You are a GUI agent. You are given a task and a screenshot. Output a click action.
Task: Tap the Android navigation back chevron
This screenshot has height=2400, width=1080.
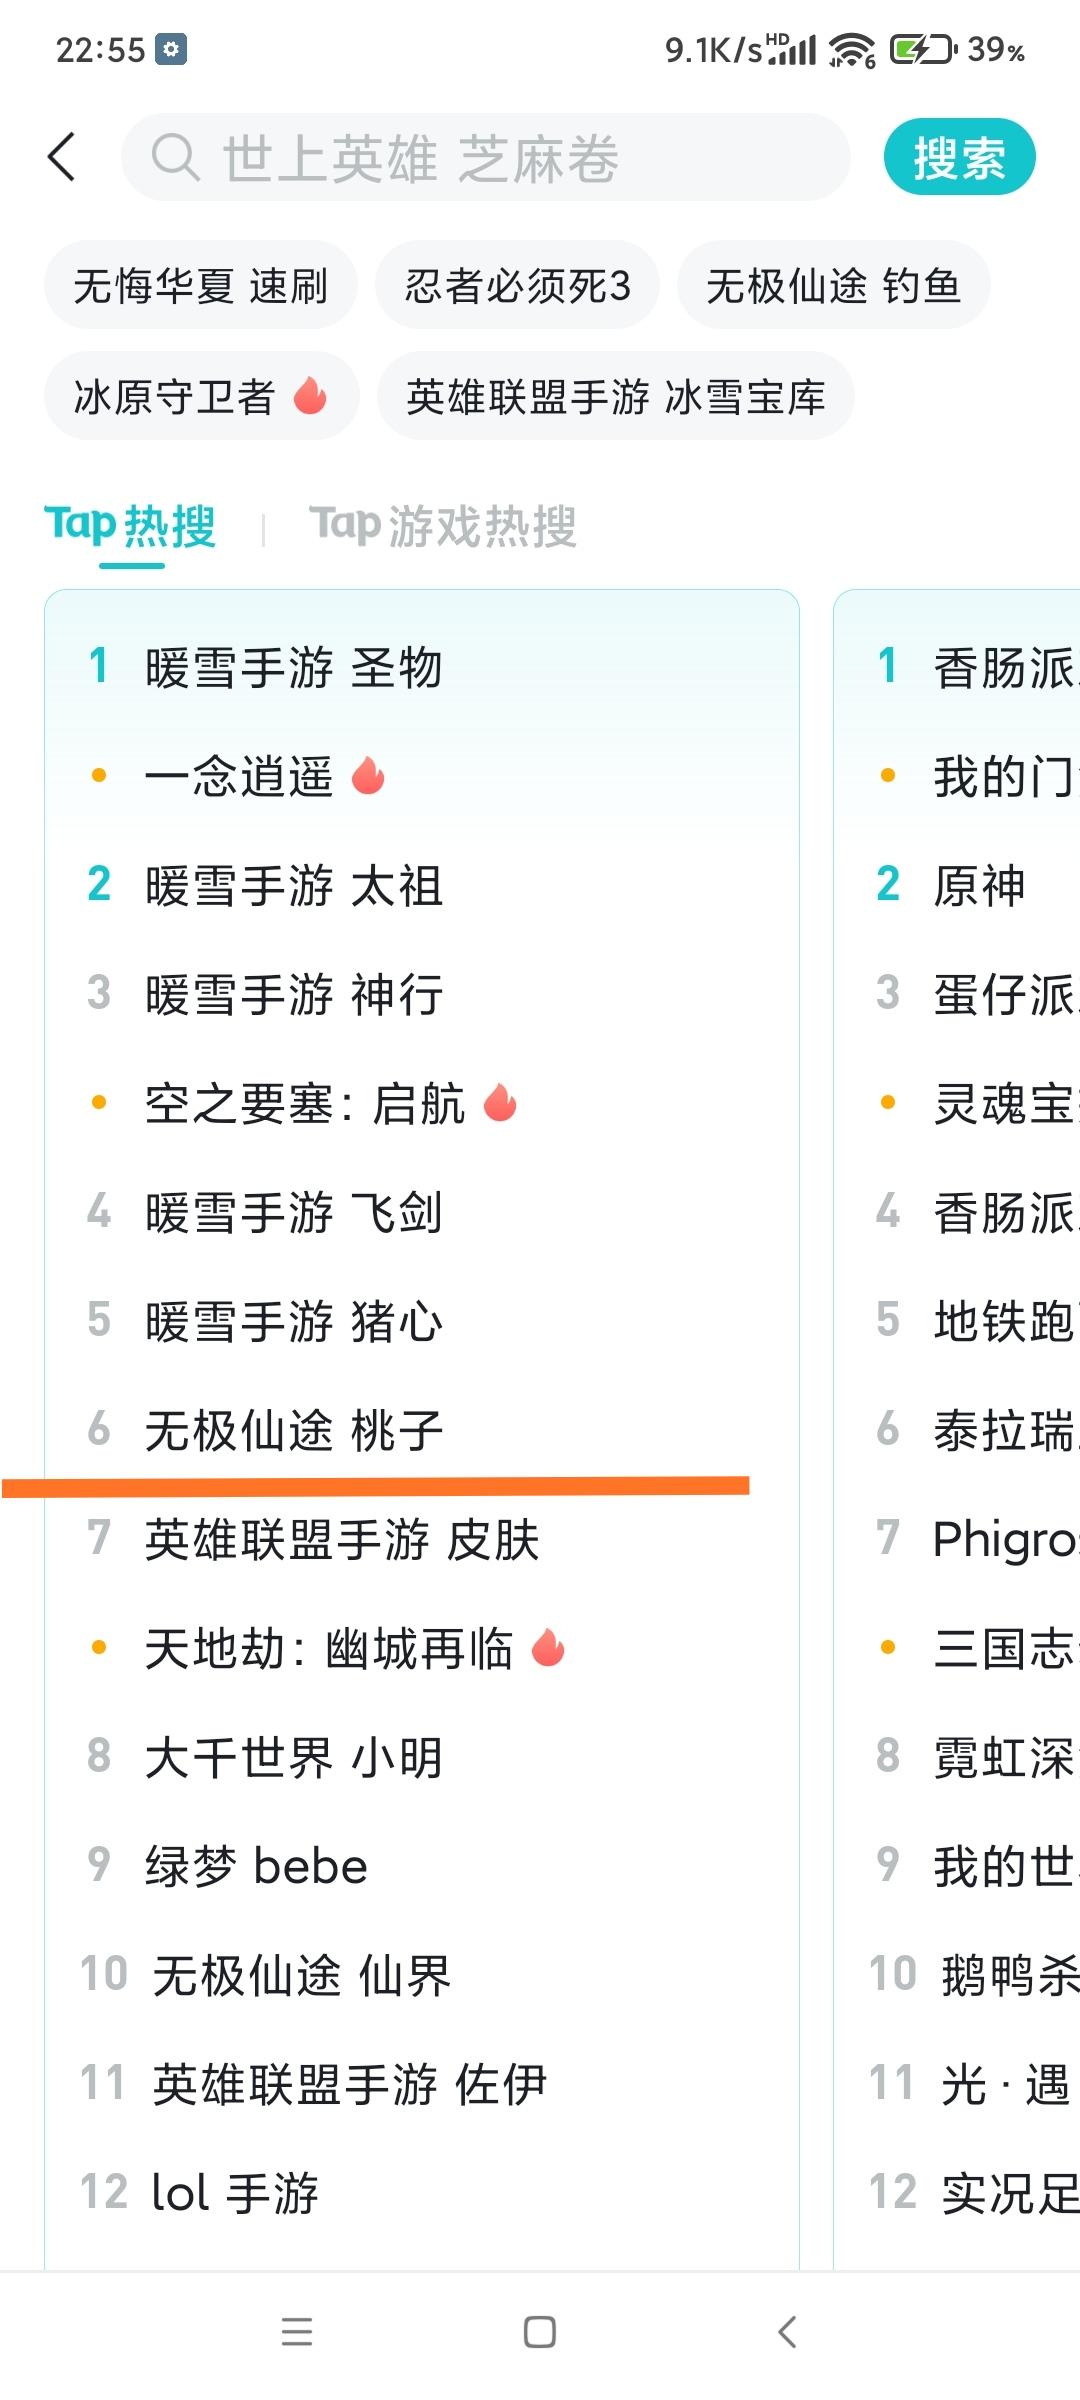787,2332
